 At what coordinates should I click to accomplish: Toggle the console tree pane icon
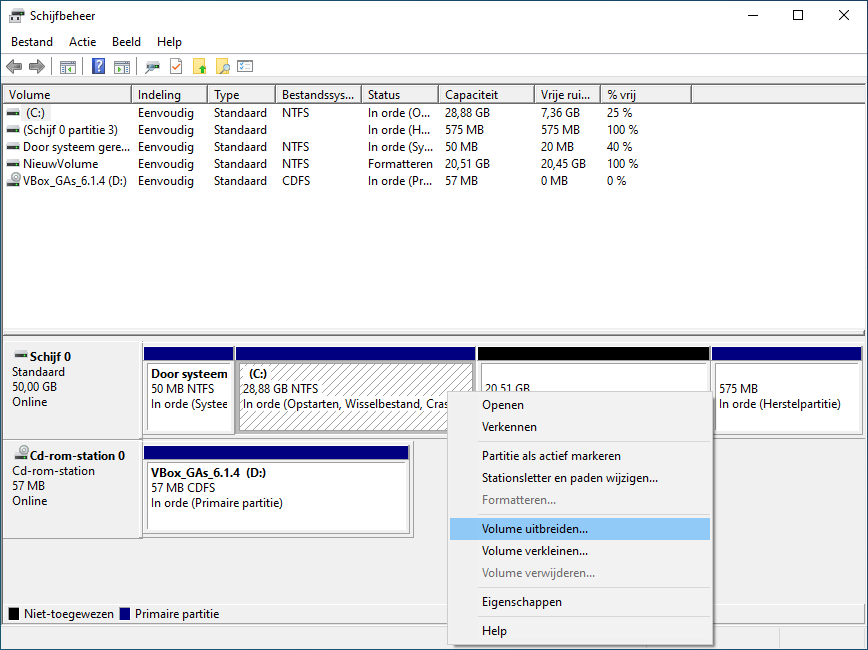(x=68, y=67)
